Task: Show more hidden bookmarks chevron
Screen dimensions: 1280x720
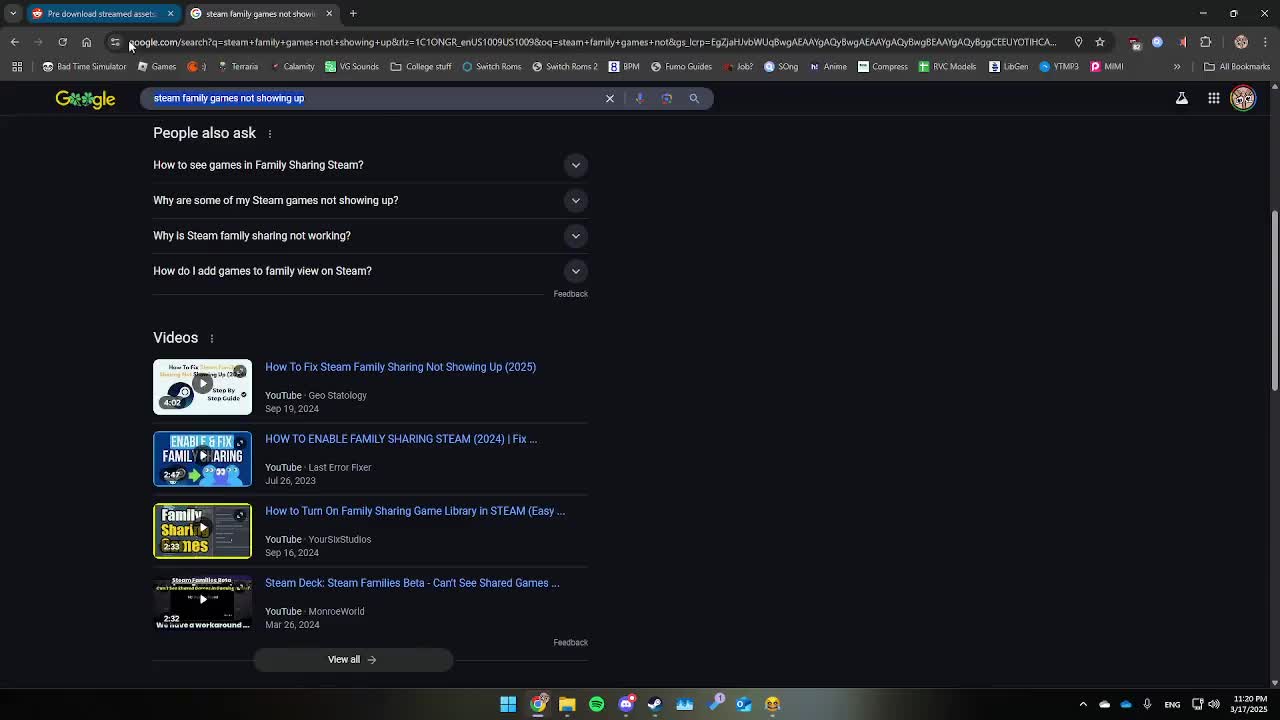Action: coord(1177,67)
